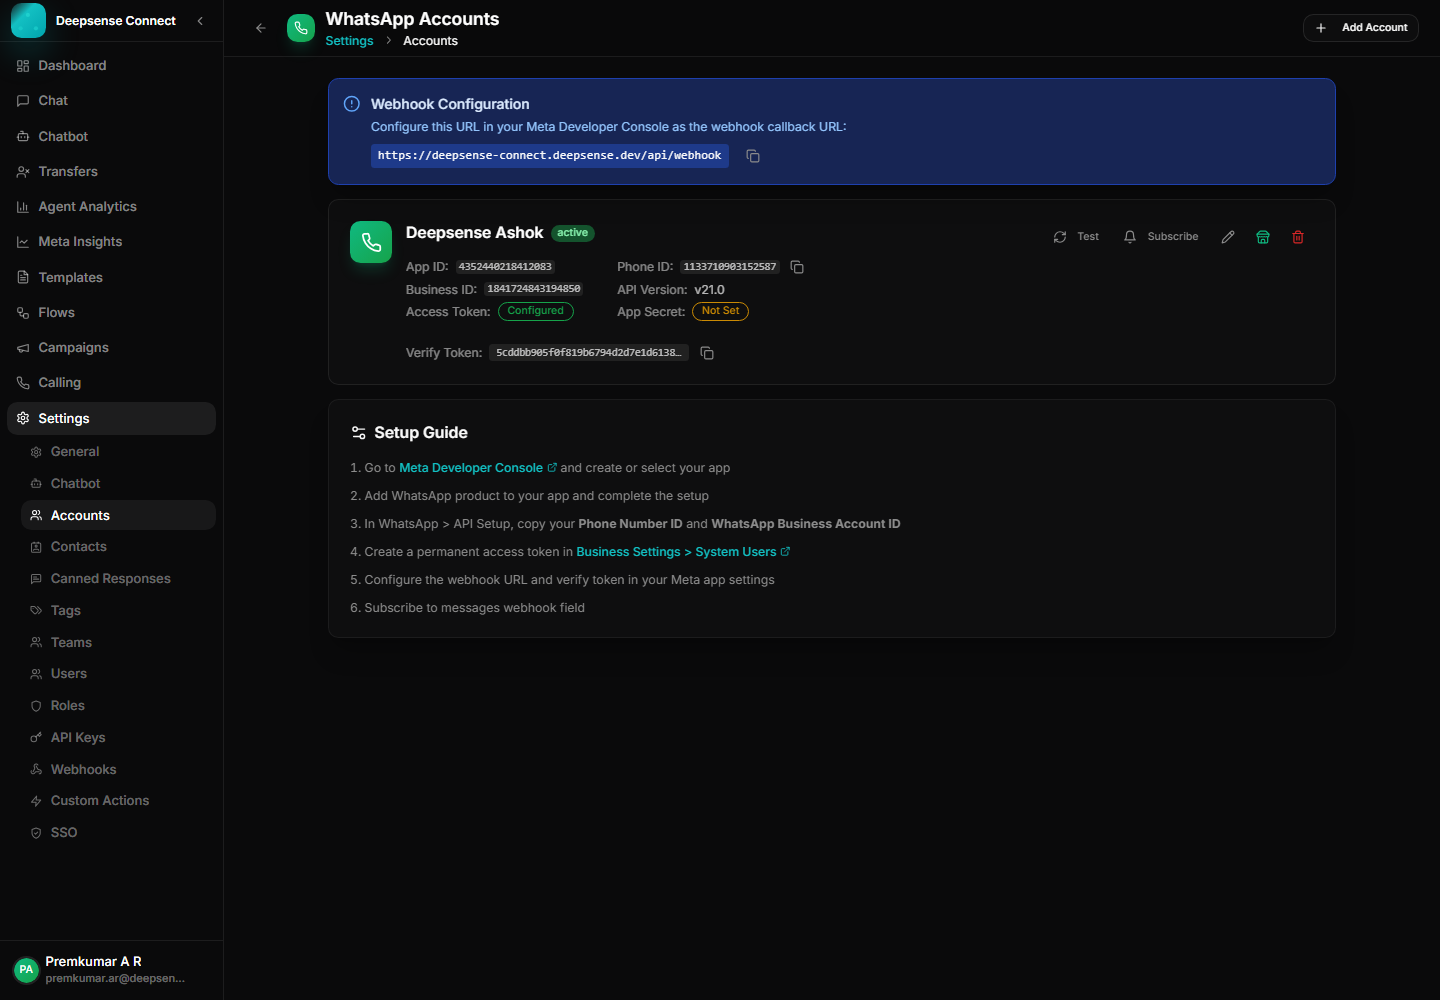Click the Premkumar A R profile avatar

click(x=25, y=969)
